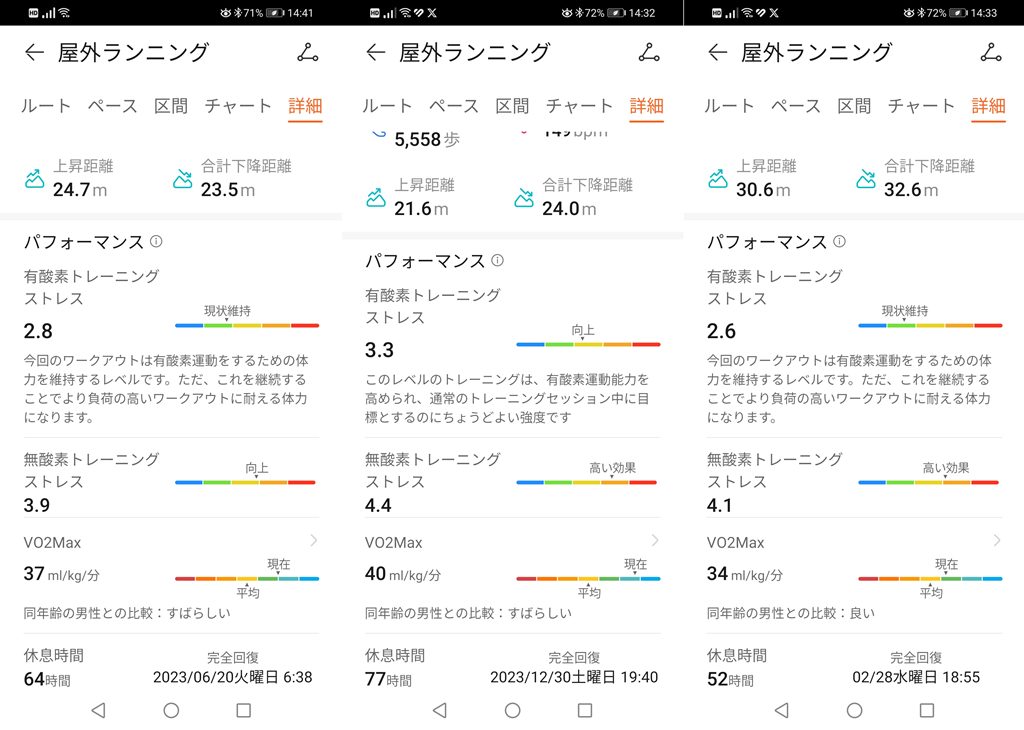The height and width of the screenshot is (730, 1024).
Task: Tap the route share icon in the 14:32 screen
Action: (649, 53)
